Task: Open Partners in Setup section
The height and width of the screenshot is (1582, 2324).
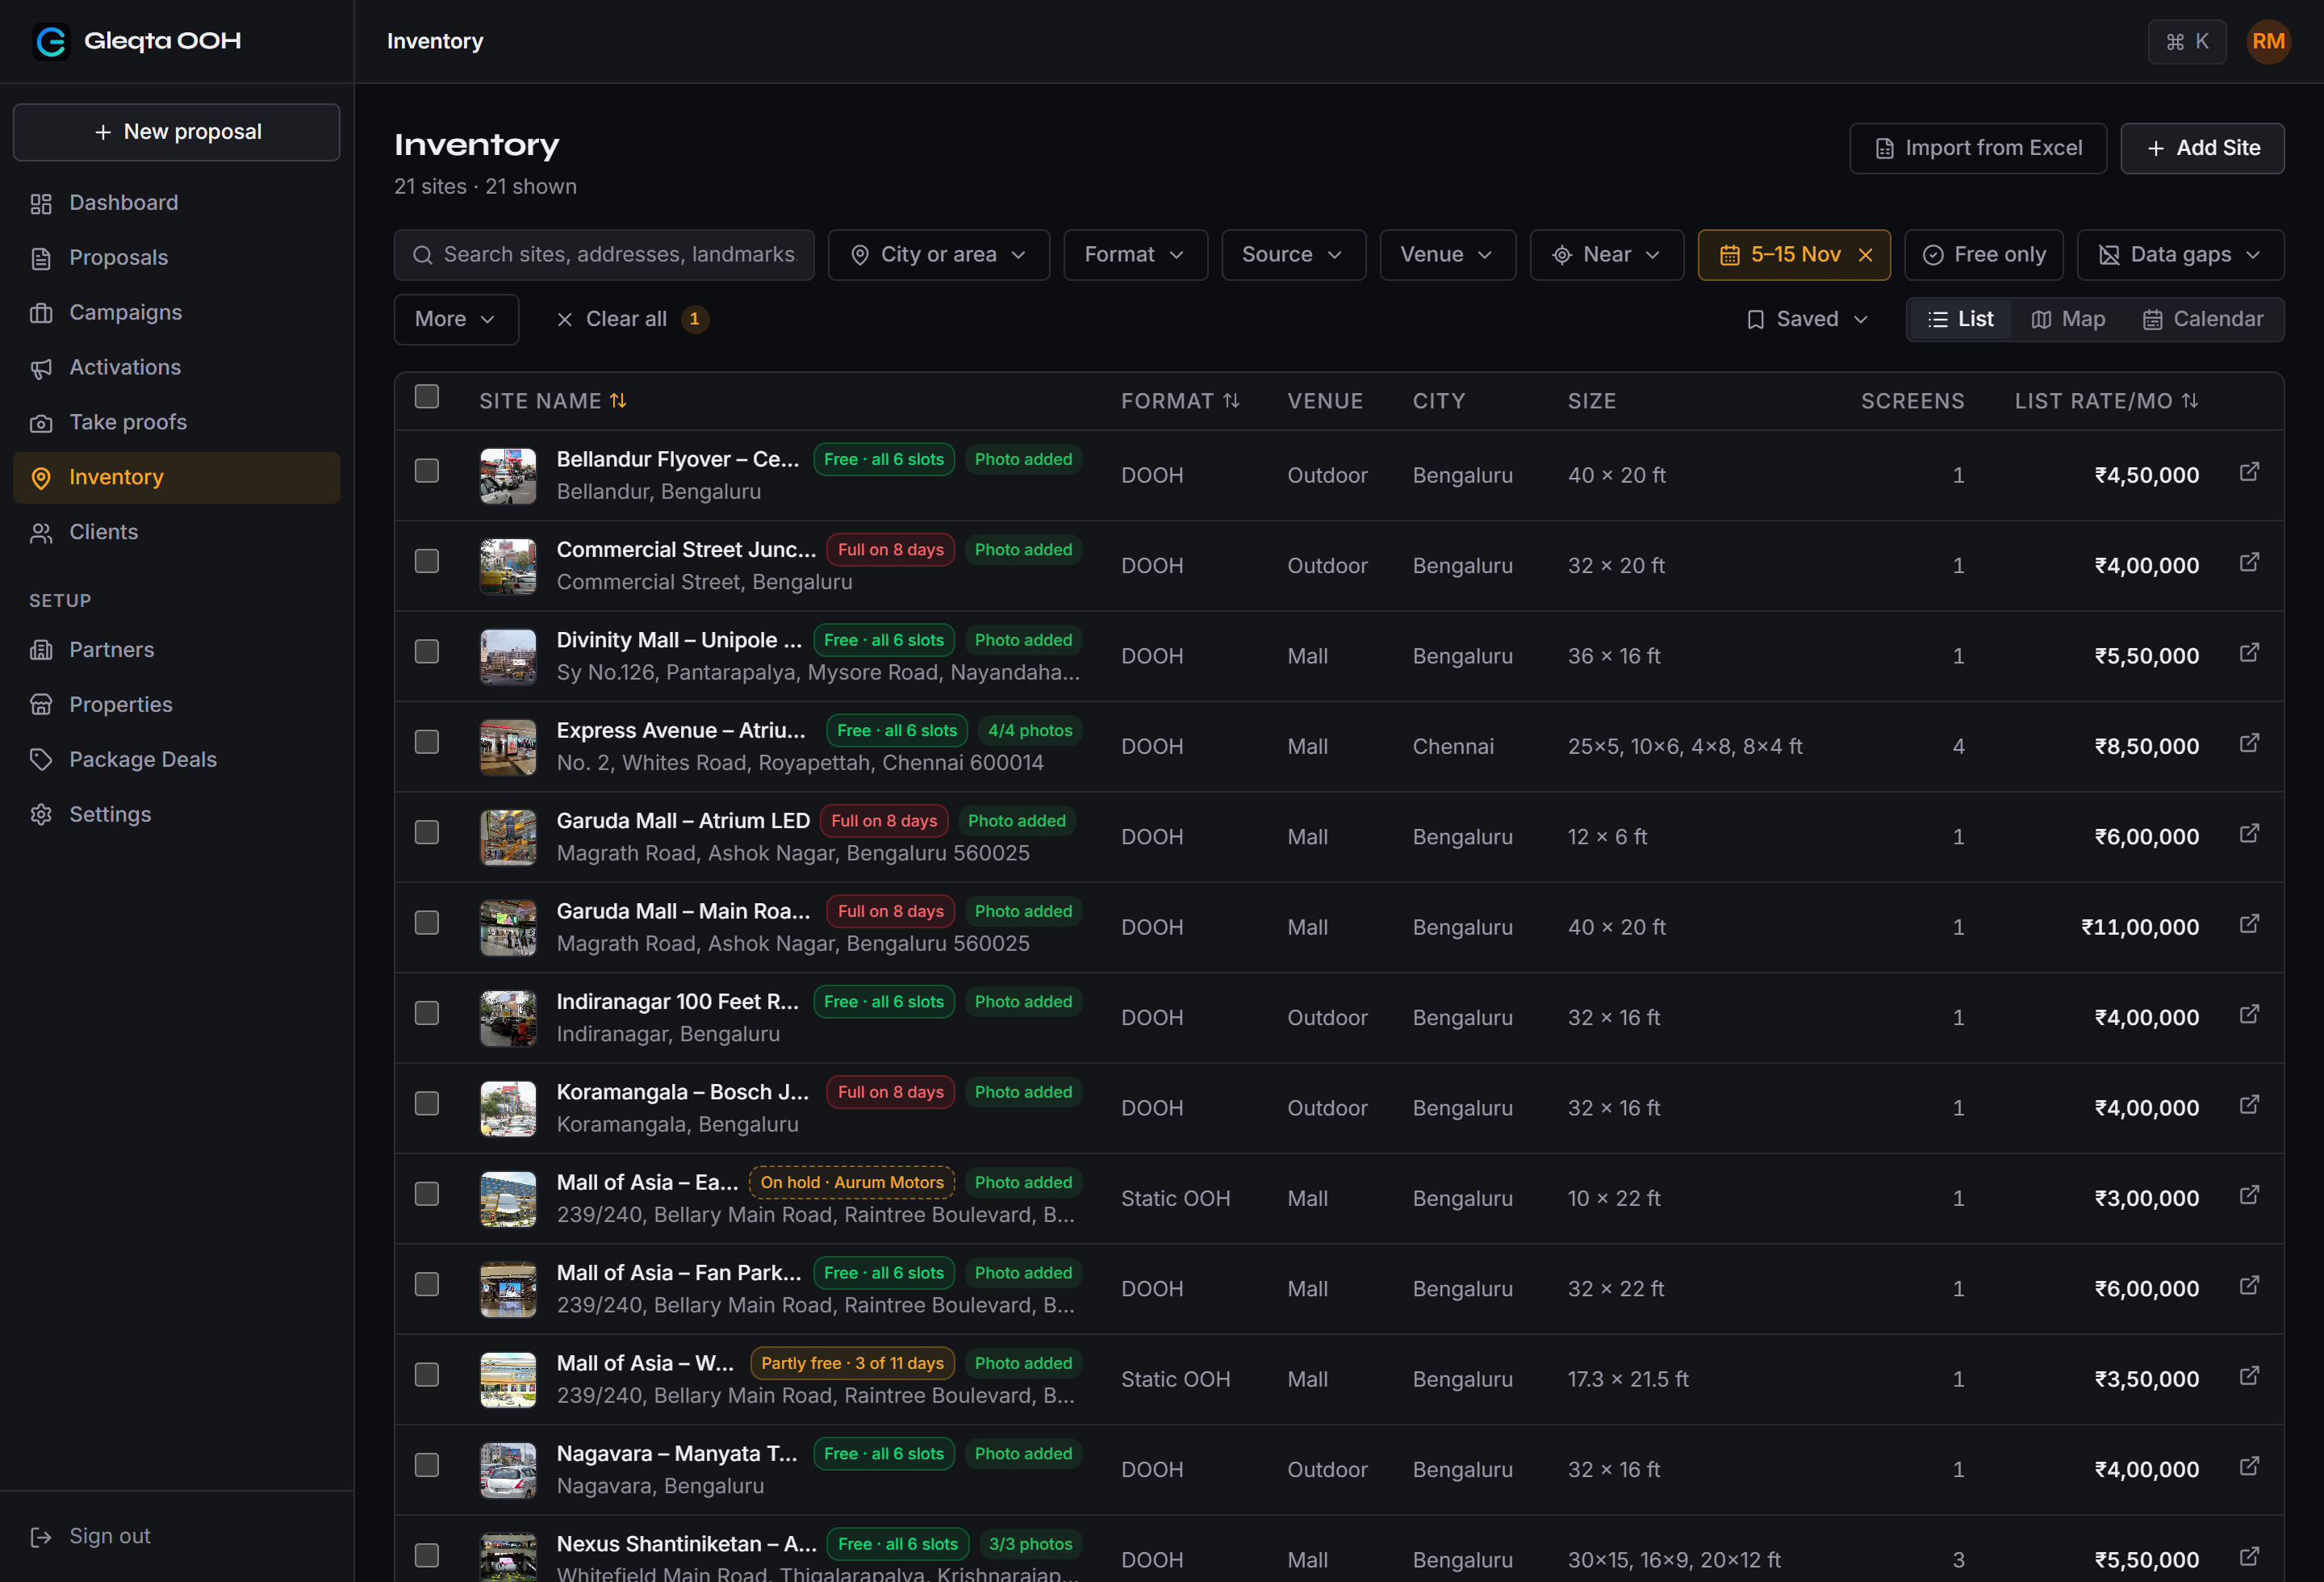Action: pyautogui.click(x=177, y=649)
